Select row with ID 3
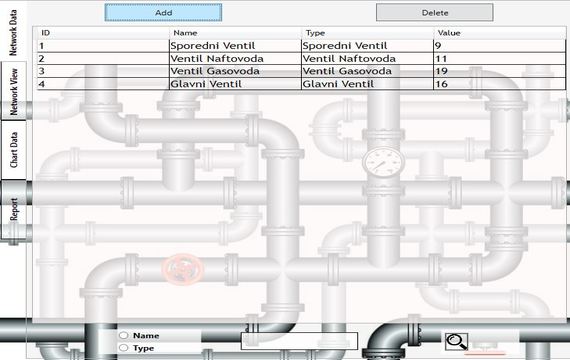 tap(301, 71)
